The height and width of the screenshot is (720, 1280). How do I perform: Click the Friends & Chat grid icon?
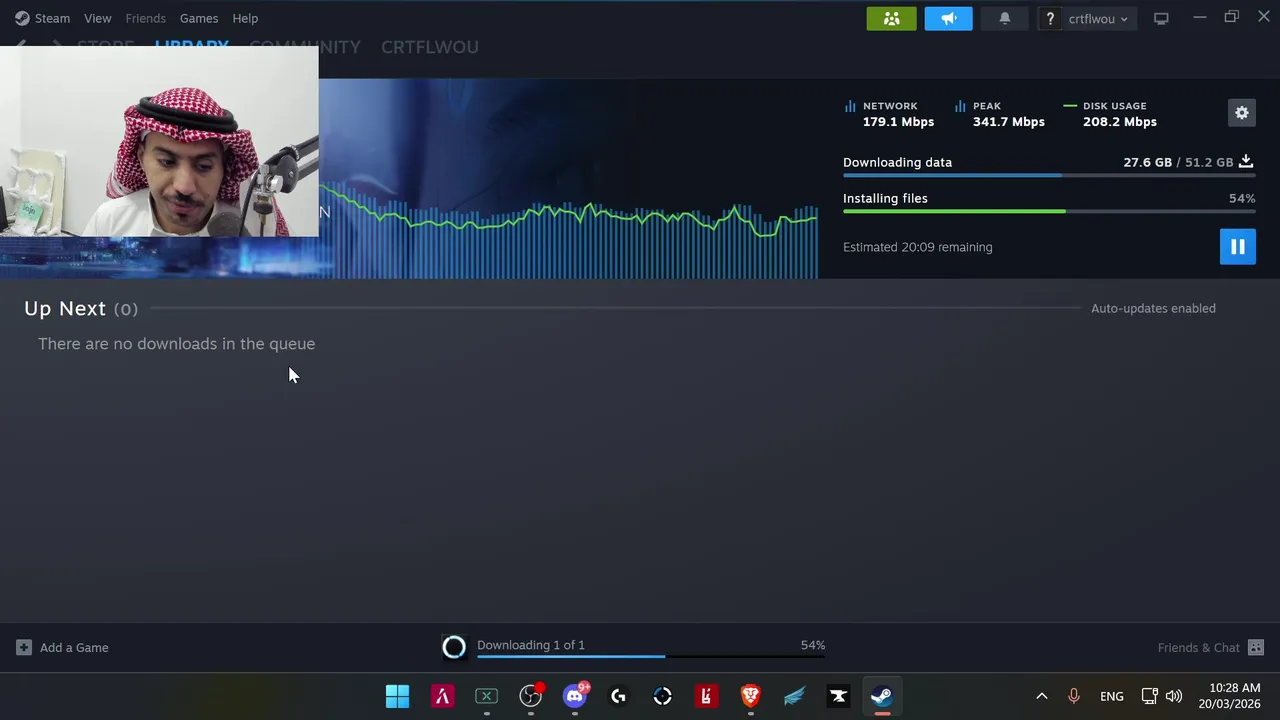1256,647
